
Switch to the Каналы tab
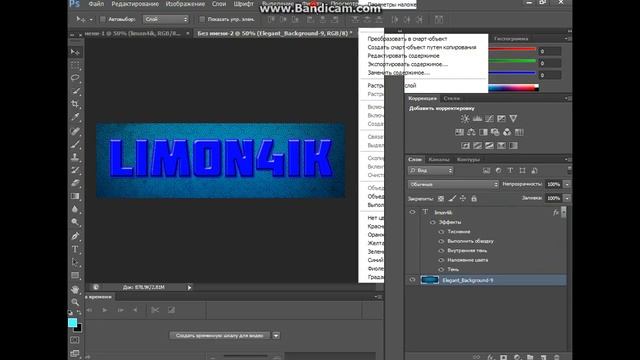tap(439, 160)
